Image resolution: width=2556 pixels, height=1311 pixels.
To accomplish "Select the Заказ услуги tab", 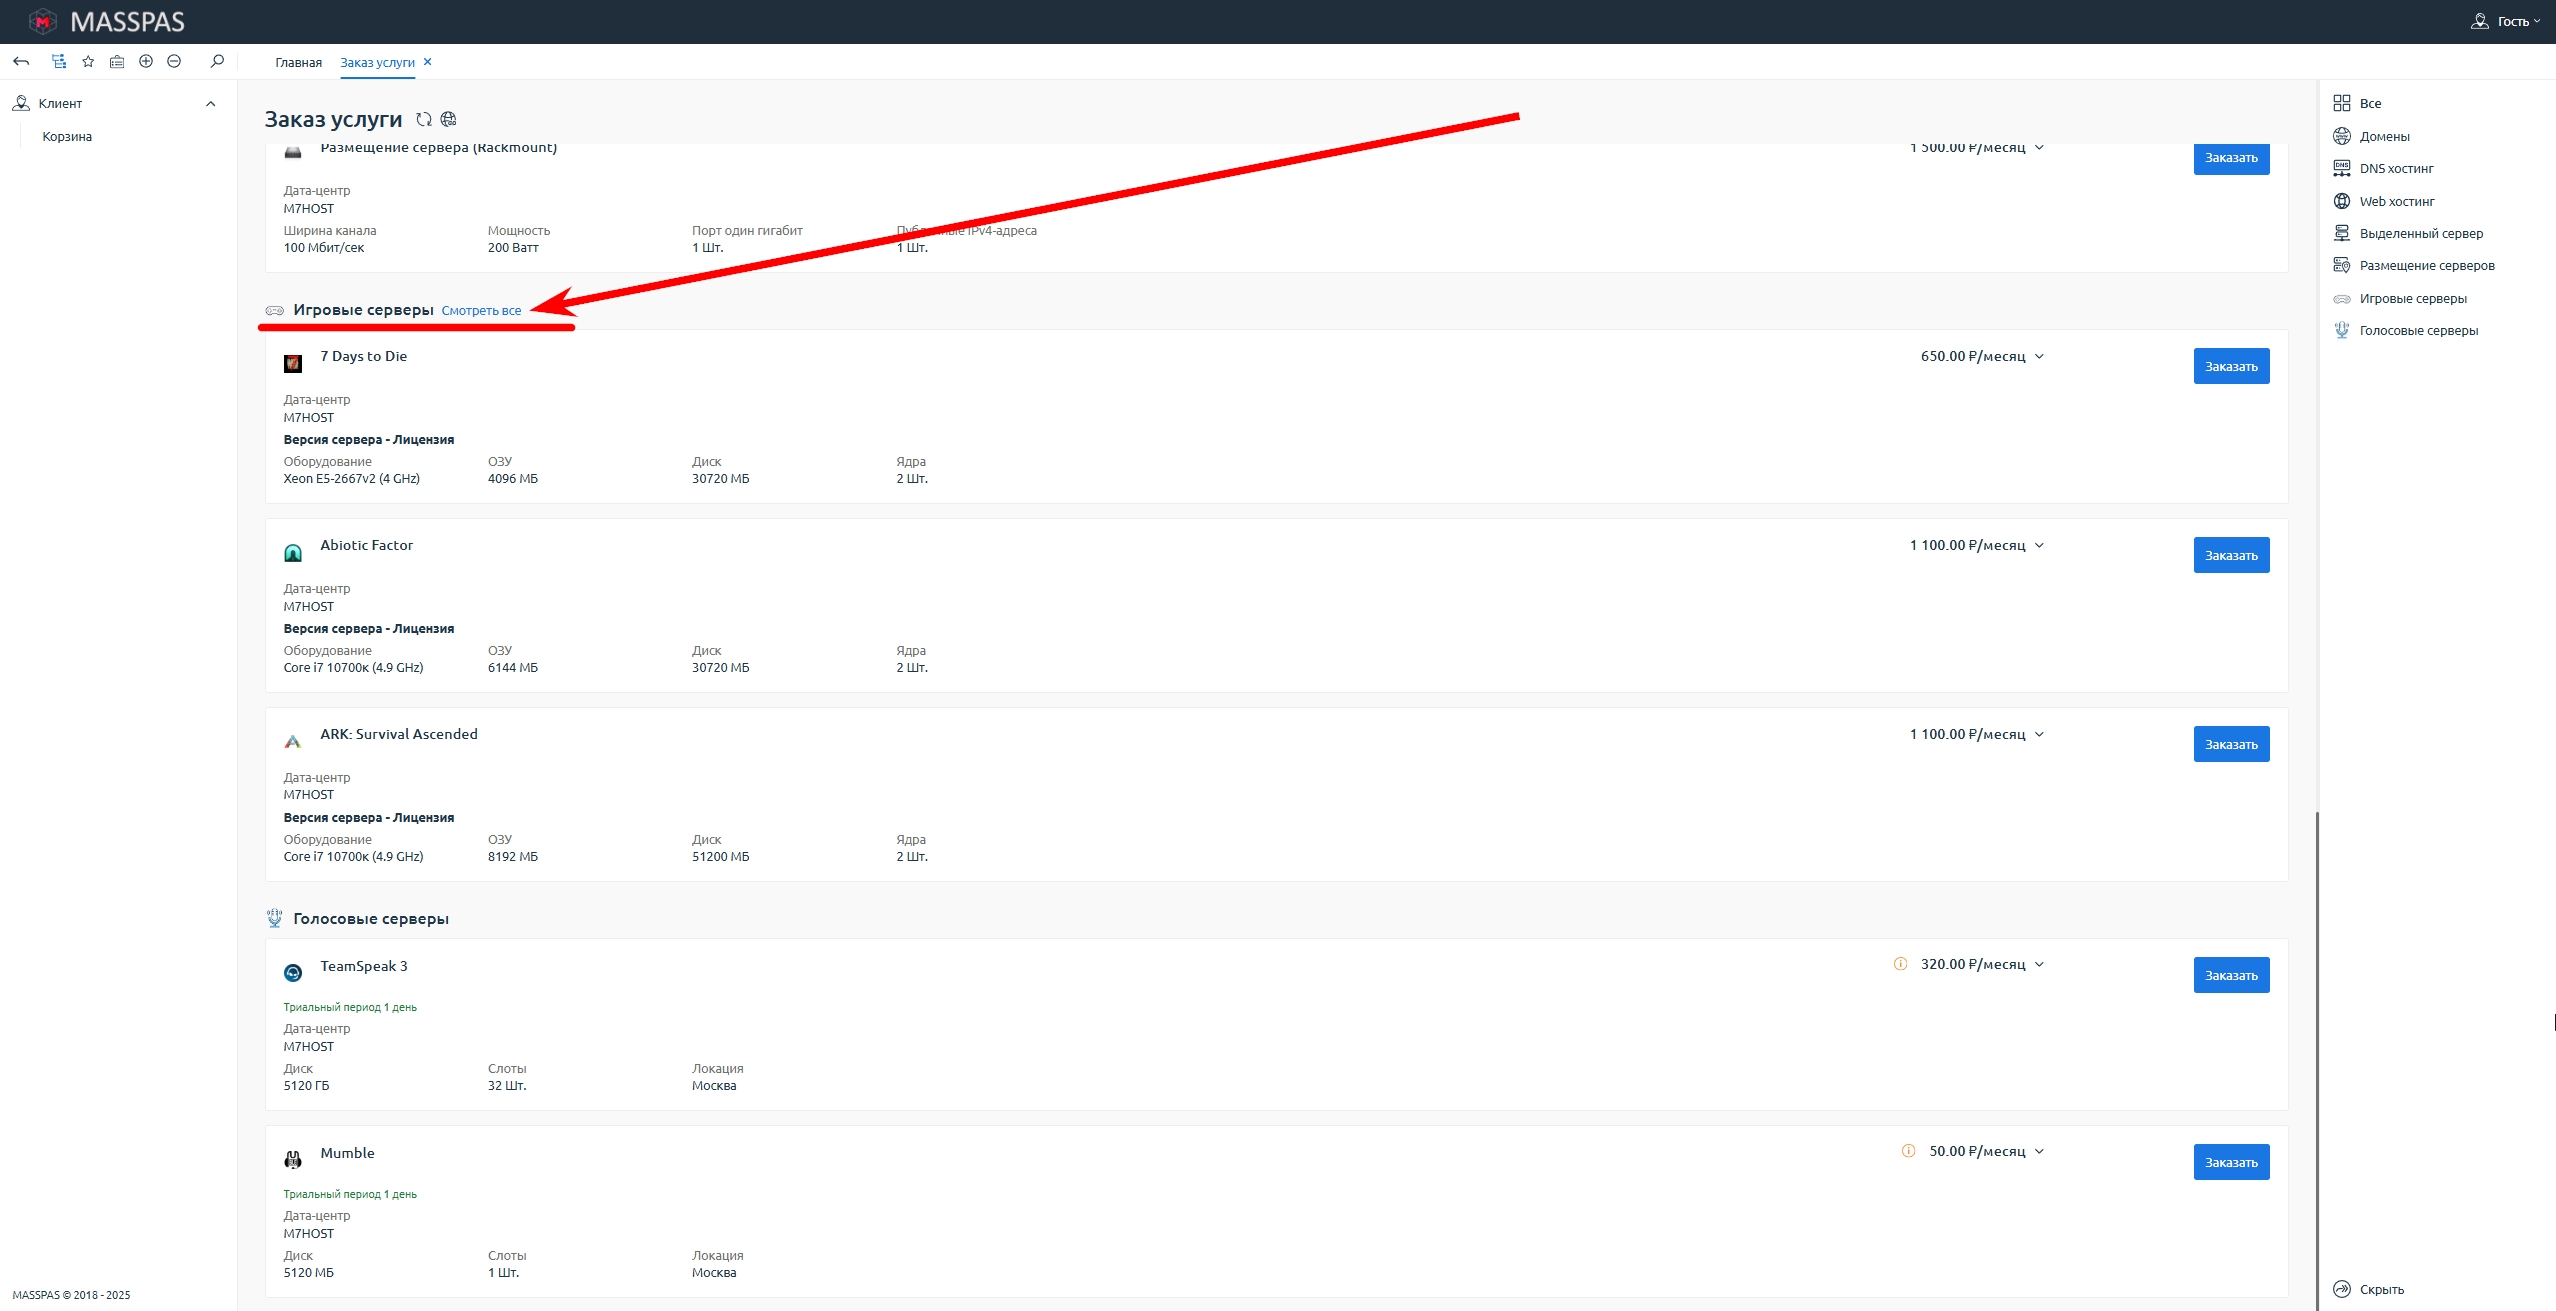I will coord(377,62).
